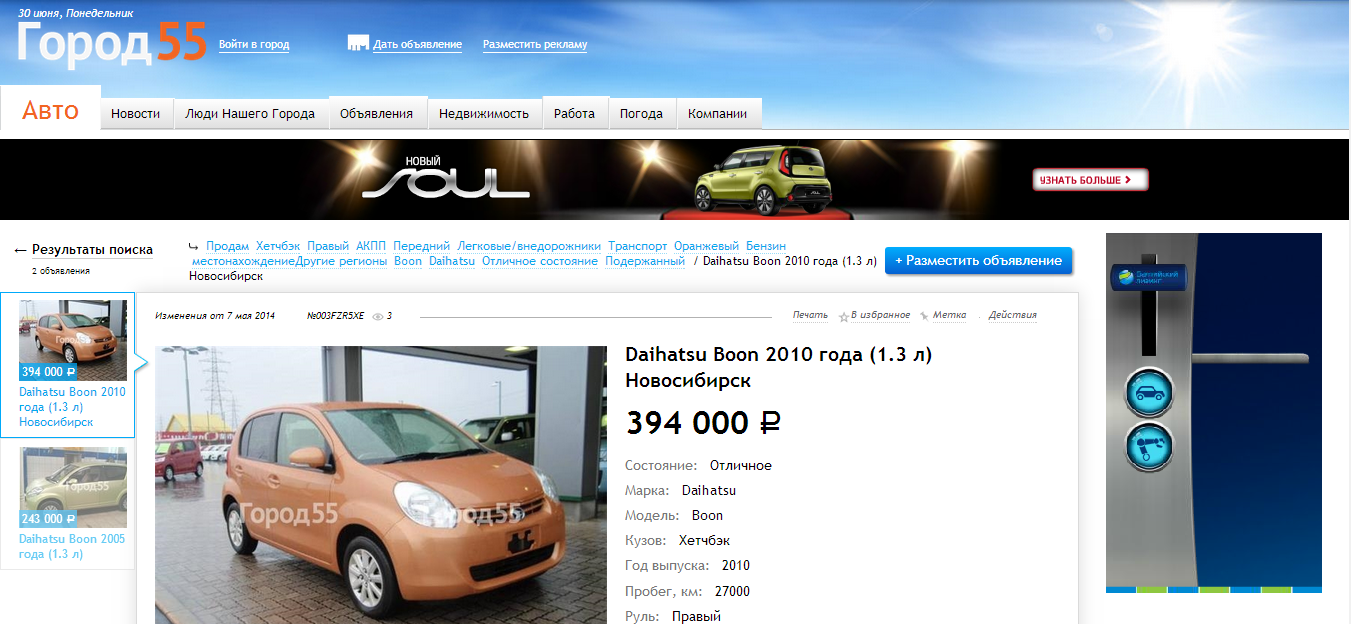The width and height of the screenshot is (1351, 624).
Task: Select the Daihatsu Boon 2005 thumbnail
Action: (x=73, y=487)
